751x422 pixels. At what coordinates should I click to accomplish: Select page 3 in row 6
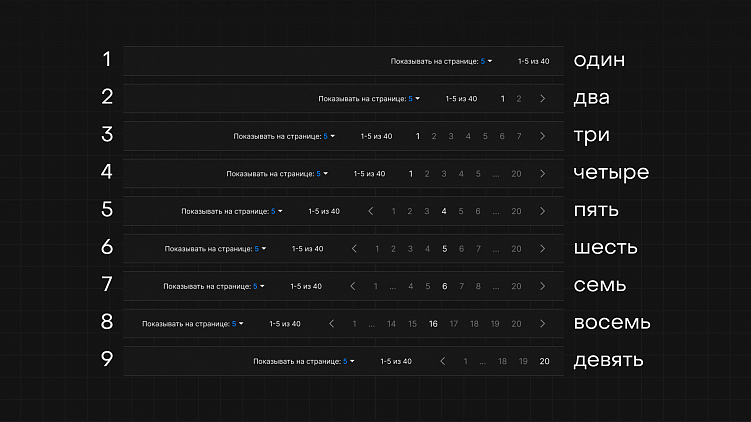[410, 249]
